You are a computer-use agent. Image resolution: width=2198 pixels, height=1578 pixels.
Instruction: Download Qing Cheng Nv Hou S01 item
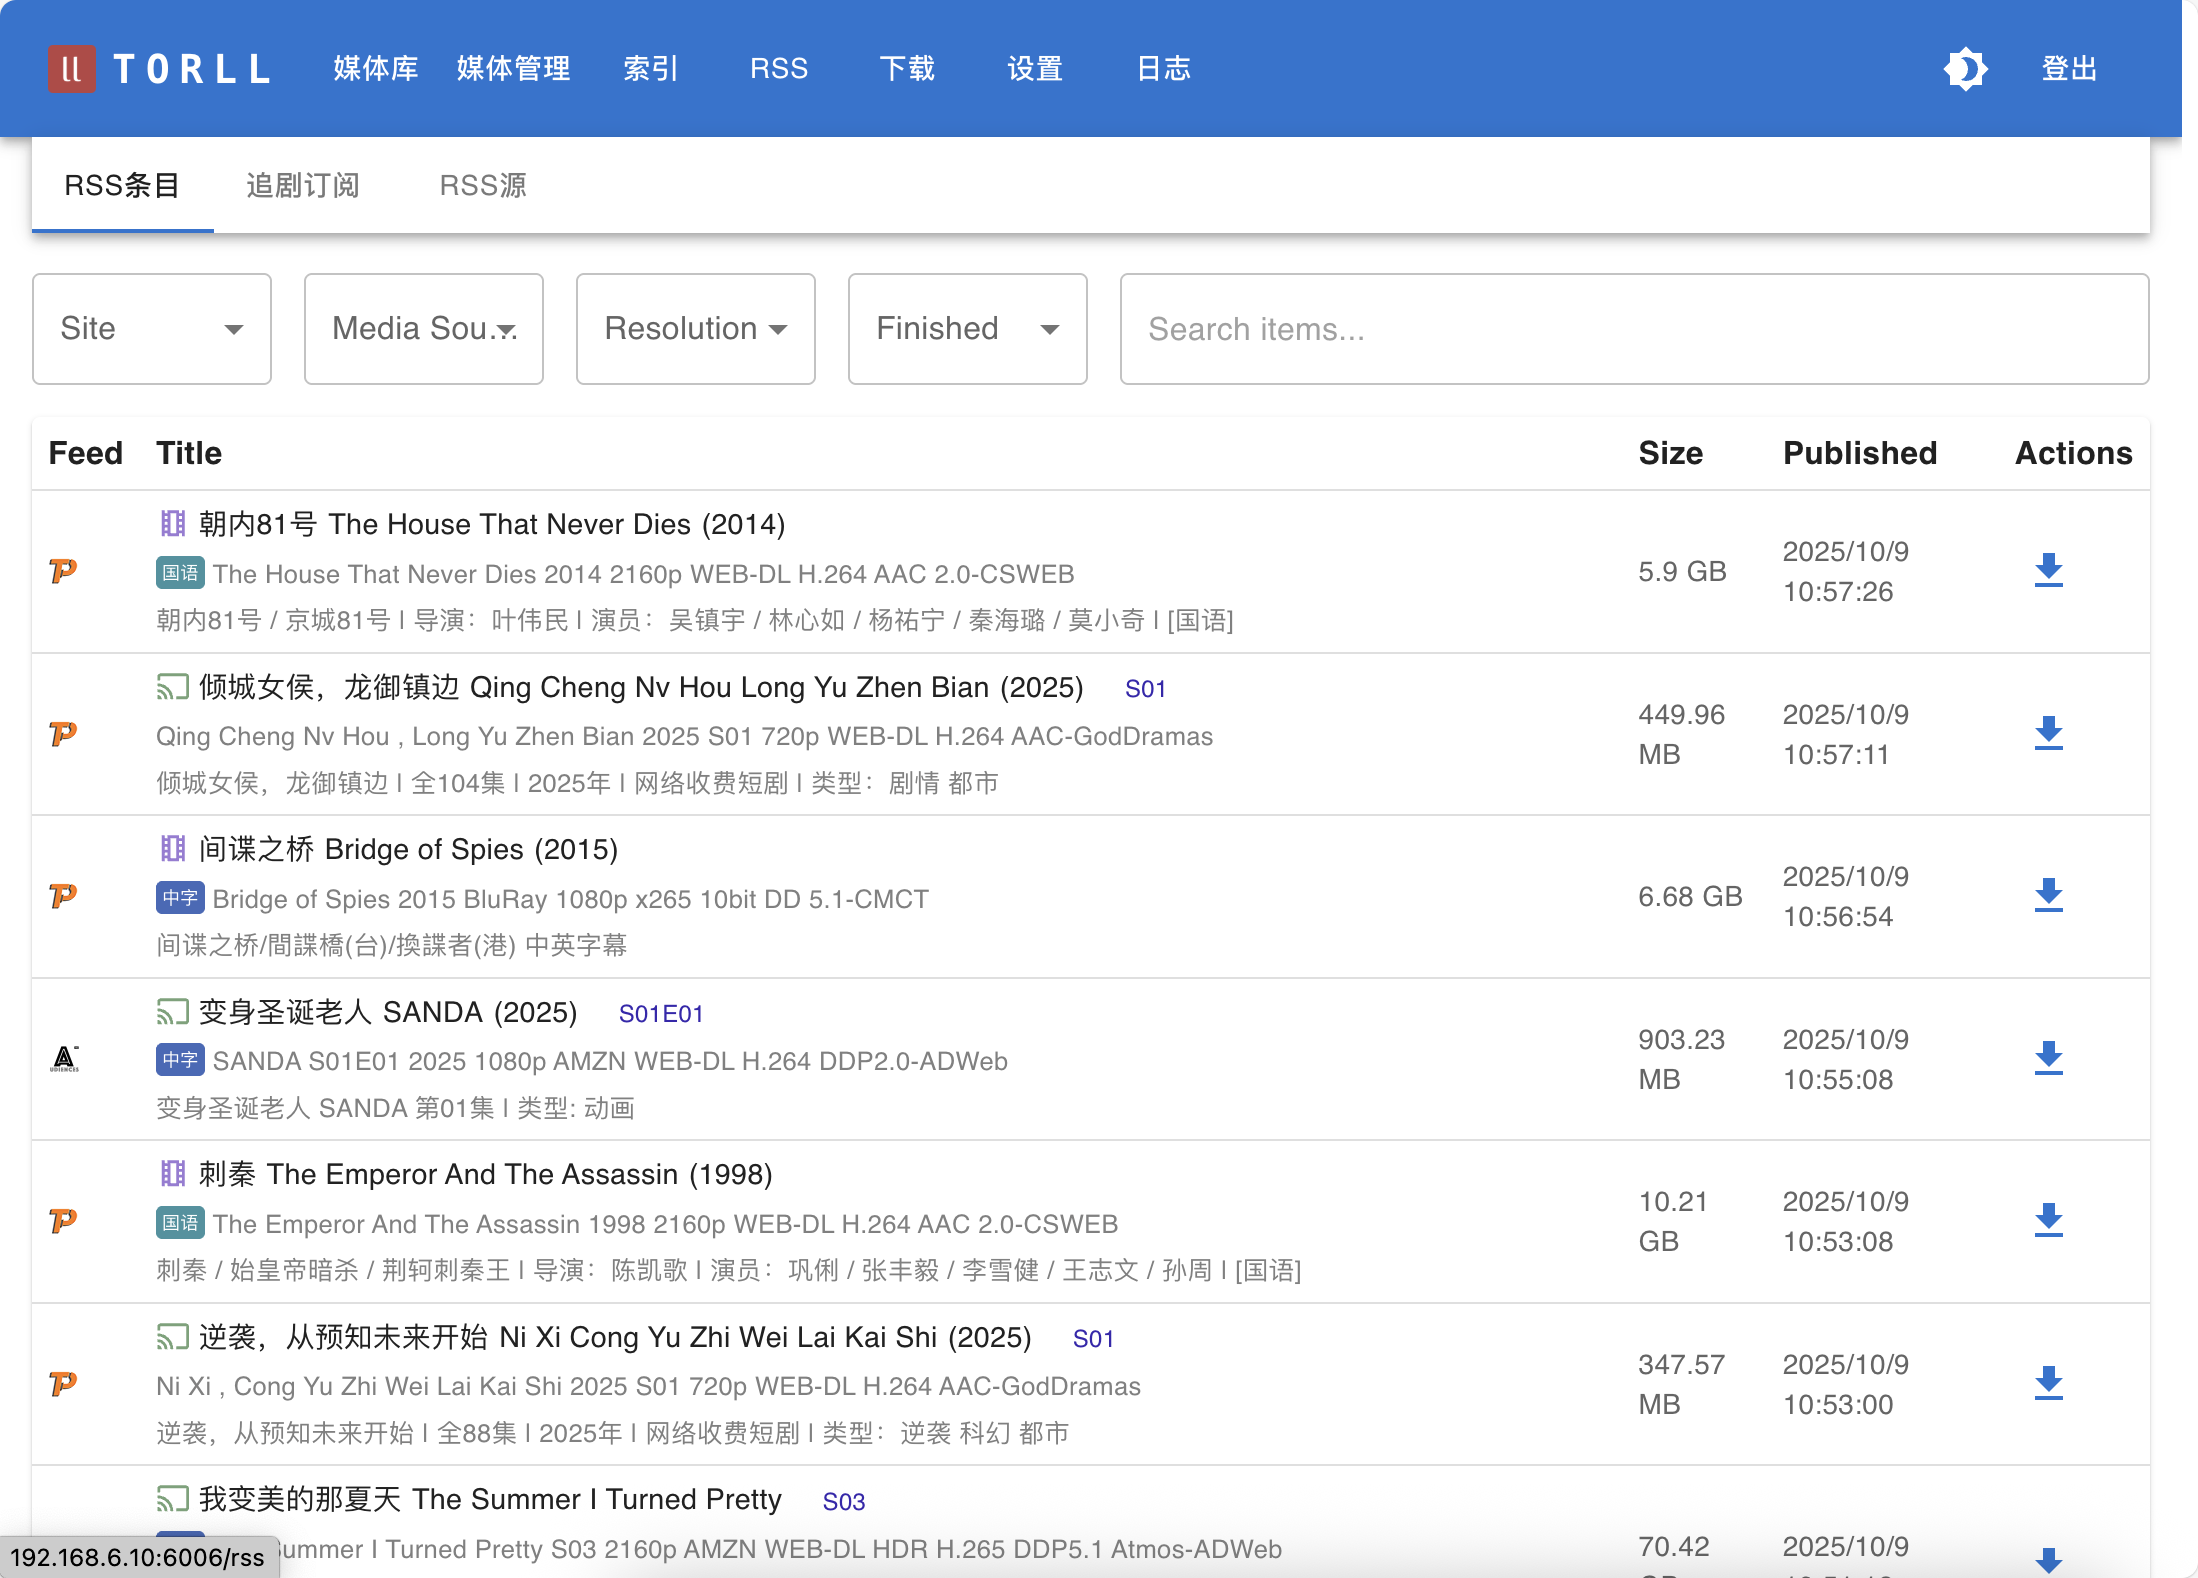[2048, 734]
